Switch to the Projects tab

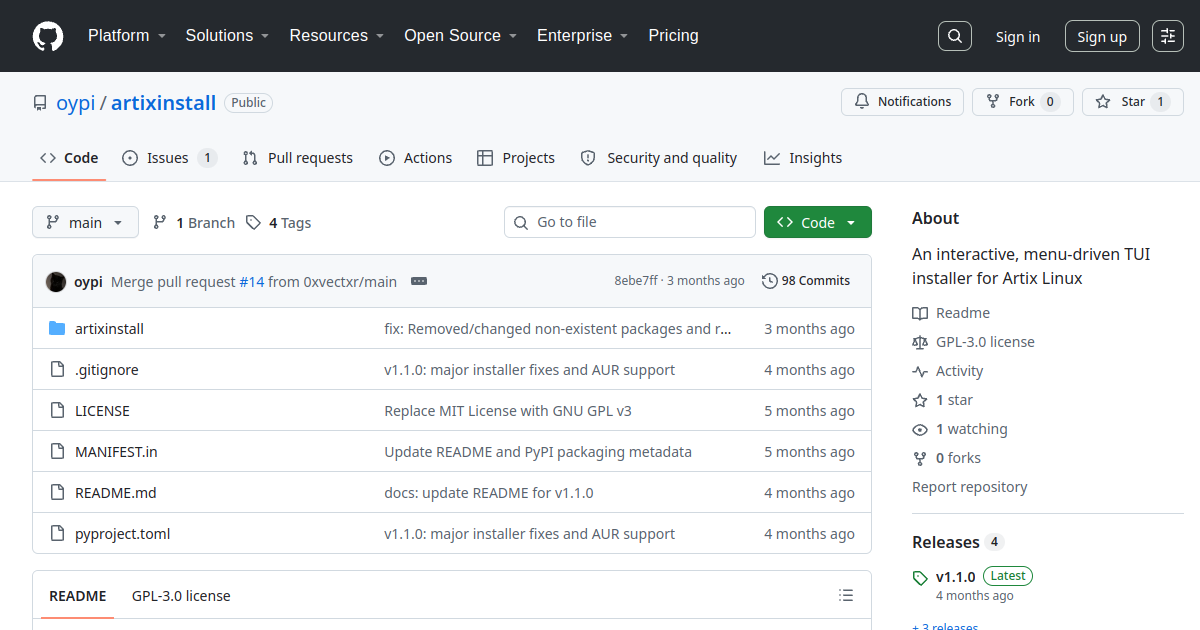(x=516, y=158)
